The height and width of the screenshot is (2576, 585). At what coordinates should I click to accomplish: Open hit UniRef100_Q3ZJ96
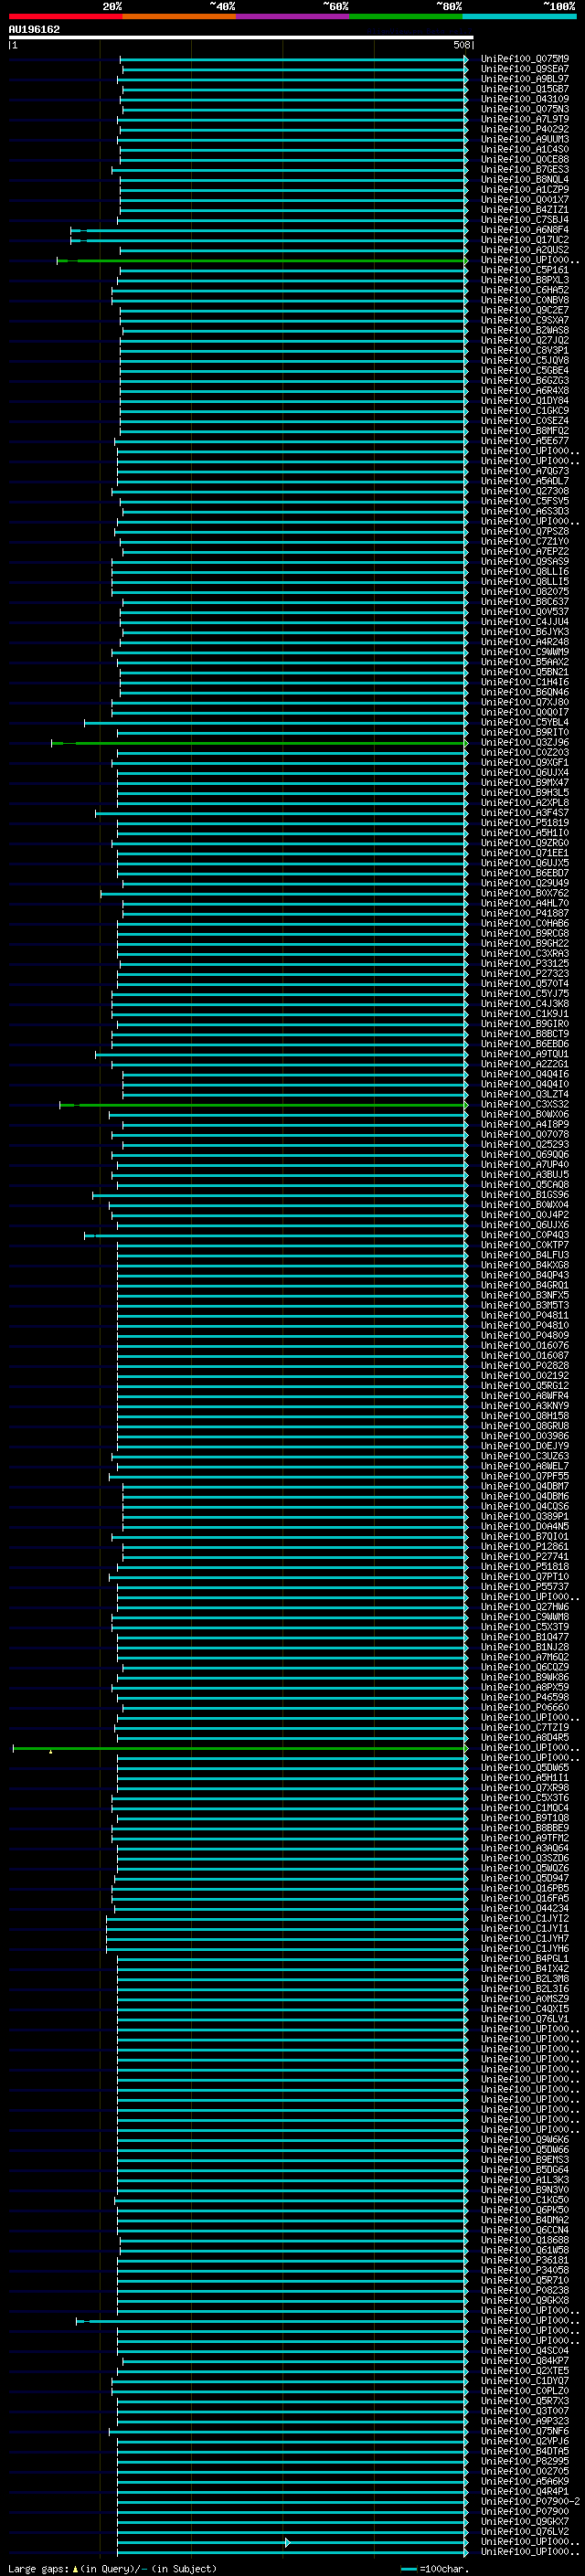(x=525, y=743)
